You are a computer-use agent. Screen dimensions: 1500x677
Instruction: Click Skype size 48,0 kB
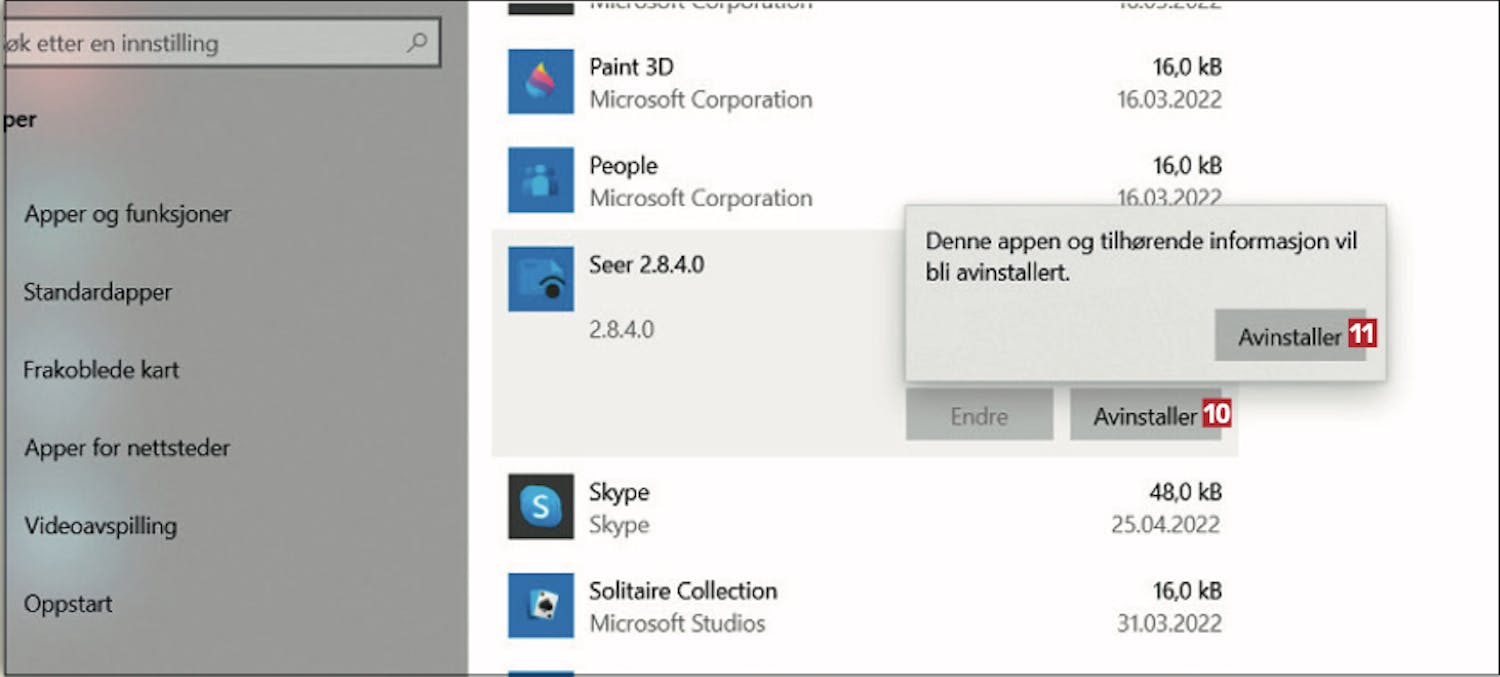(x=1185, y=492)
